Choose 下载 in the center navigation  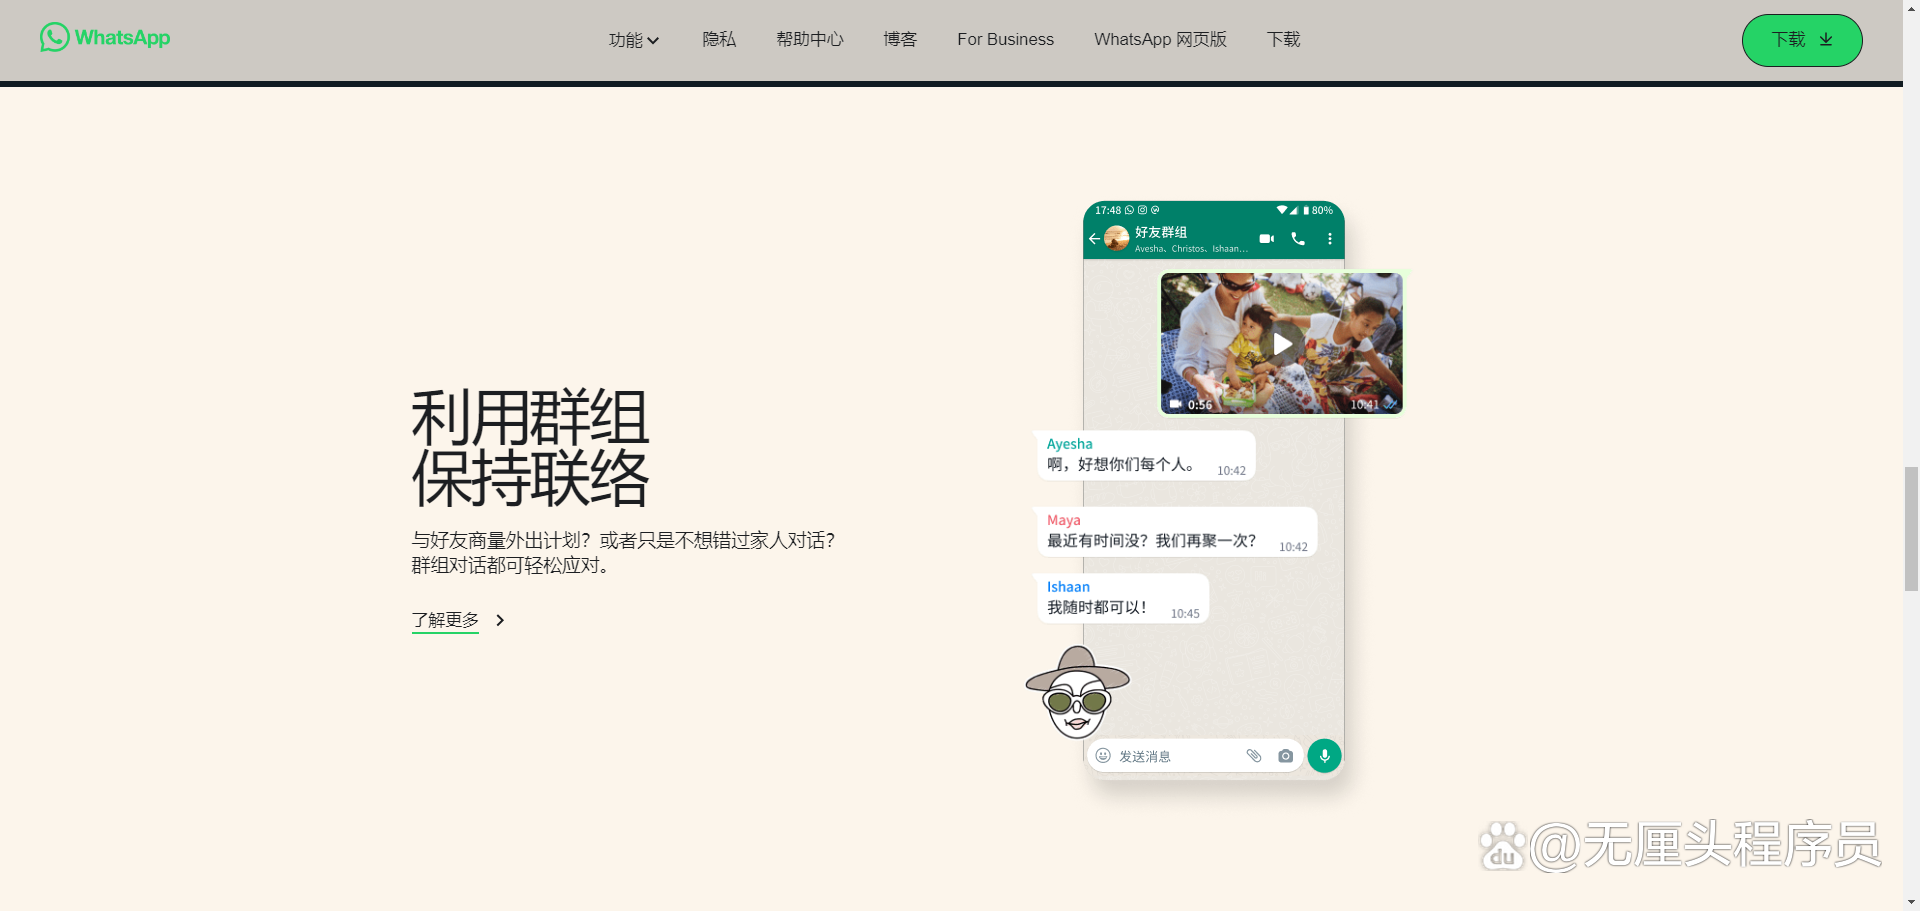tap(1283, 39)
